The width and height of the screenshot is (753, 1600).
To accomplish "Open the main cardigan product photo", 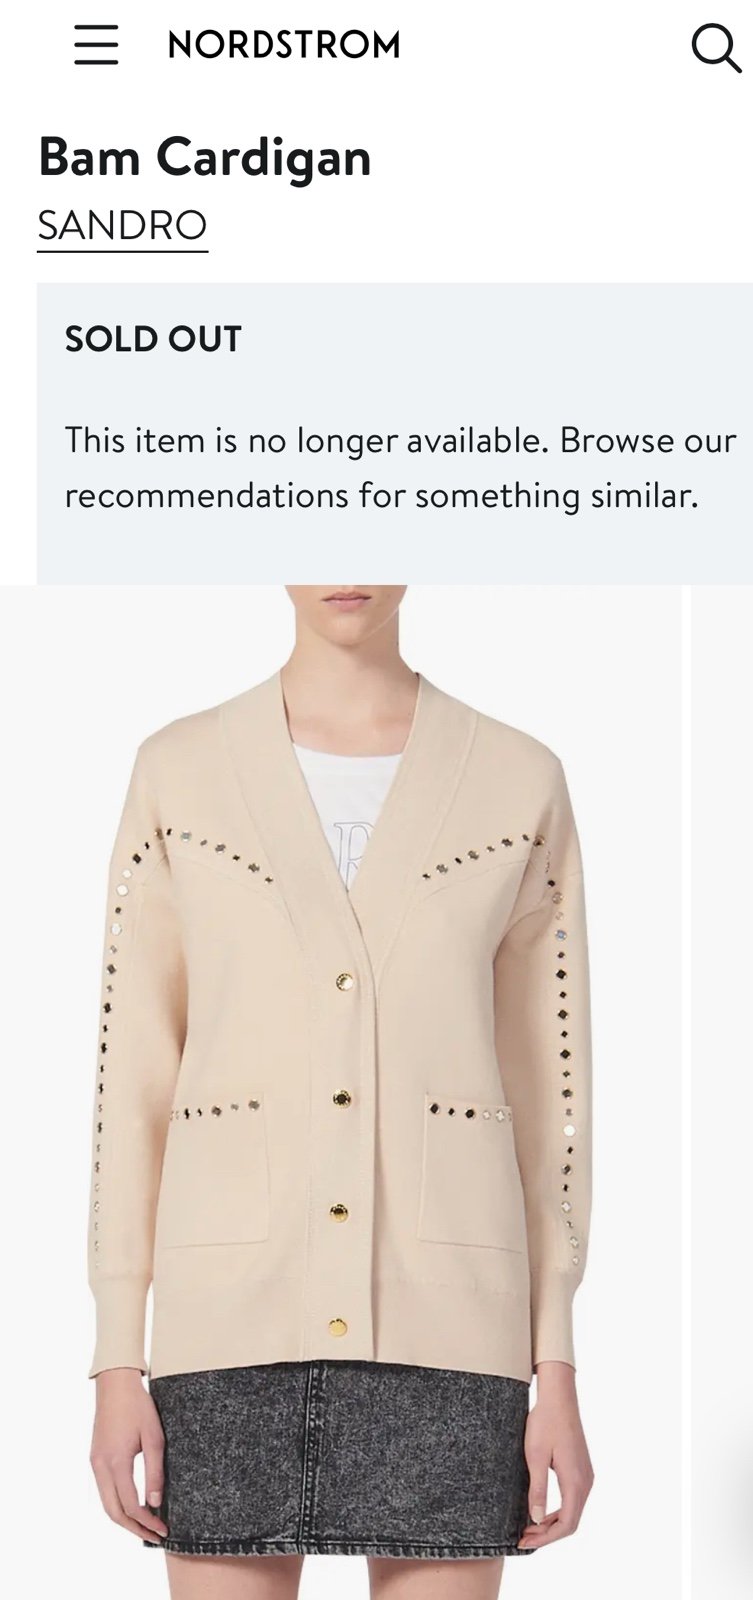I will click(x=340, y=1092).
